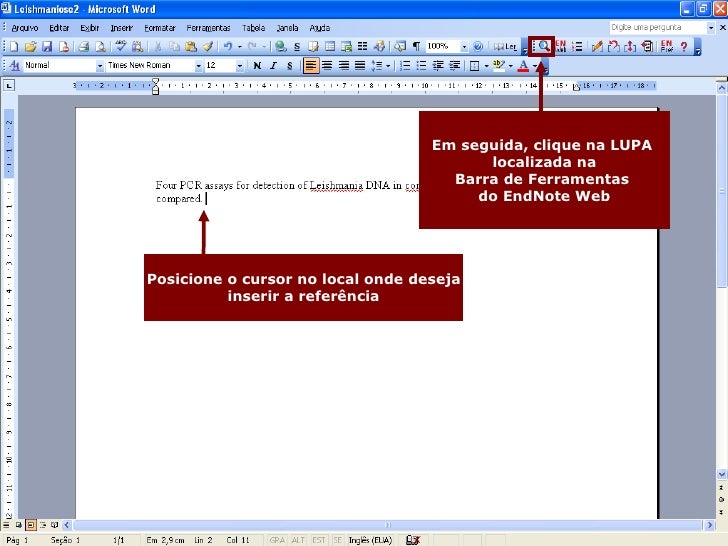
Task: Apply the highlight color marker
Action: pyautogui.click(x=499, y=65)
